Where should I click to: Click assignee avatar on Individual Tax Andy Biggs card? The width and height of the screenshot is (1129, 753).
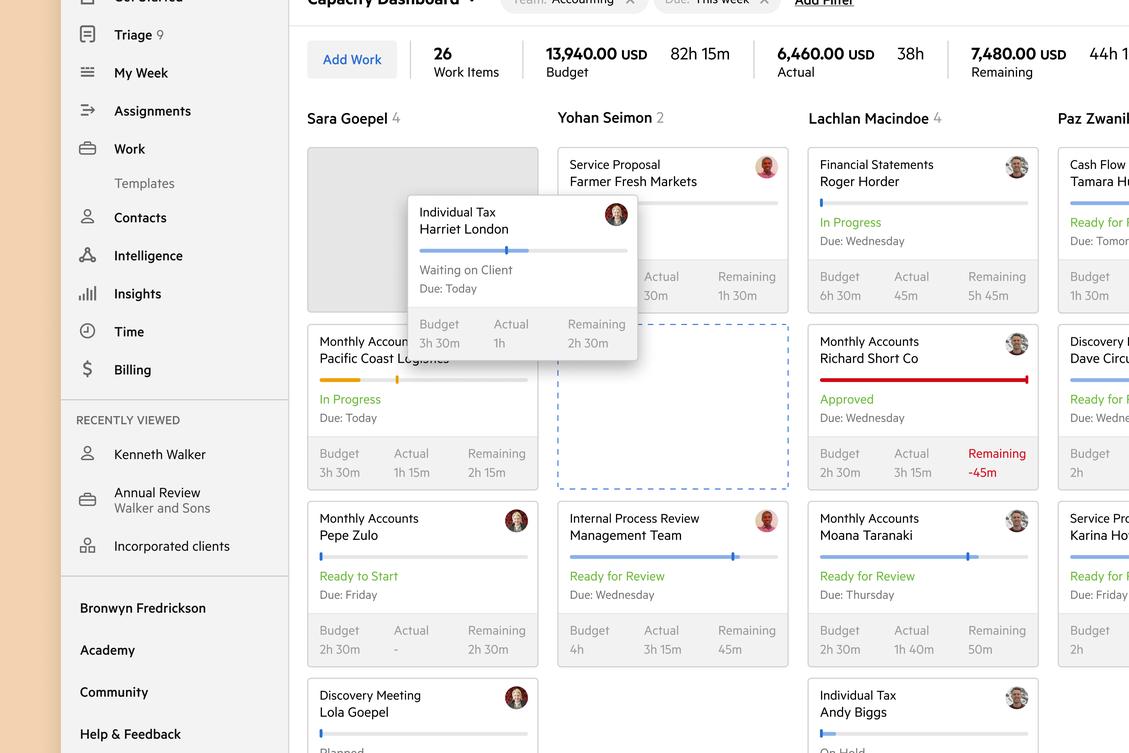coord(1017,698)
